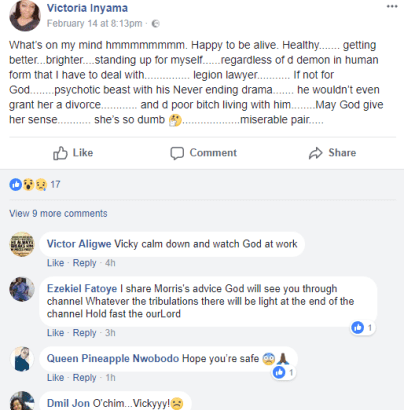The width and height of the screenshot is (404, 410).
Task: Open Victoria Inyama's profile picture
Action: point(25,15)
